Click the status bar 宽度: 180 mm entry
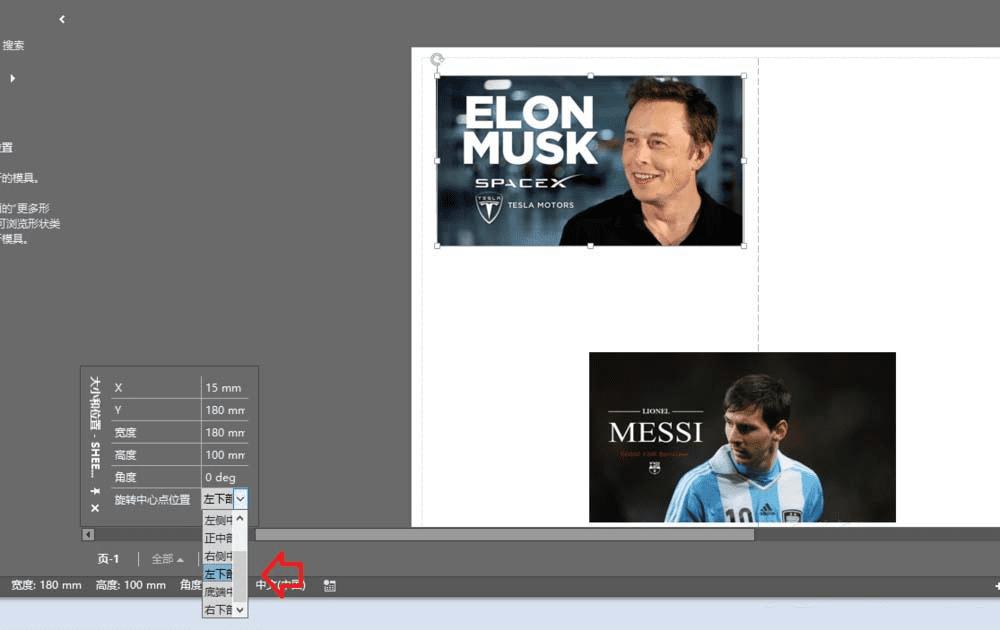 [46, 585]
